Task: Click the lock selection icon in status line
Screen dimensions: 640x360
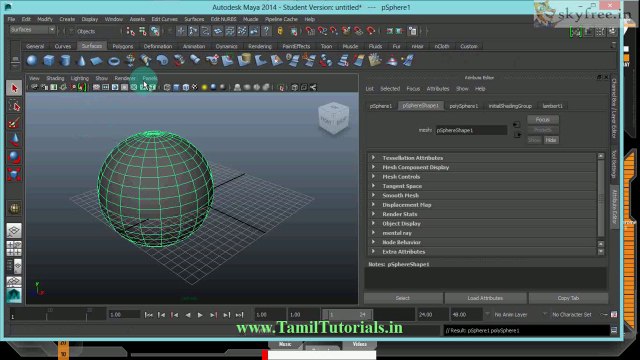Action: [x=280, y=31]
